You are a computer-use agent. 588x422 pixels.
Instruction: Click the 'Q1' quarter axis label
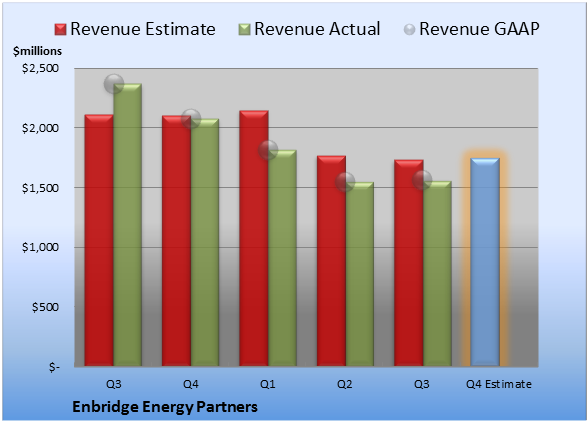click(x=268, y=384)
